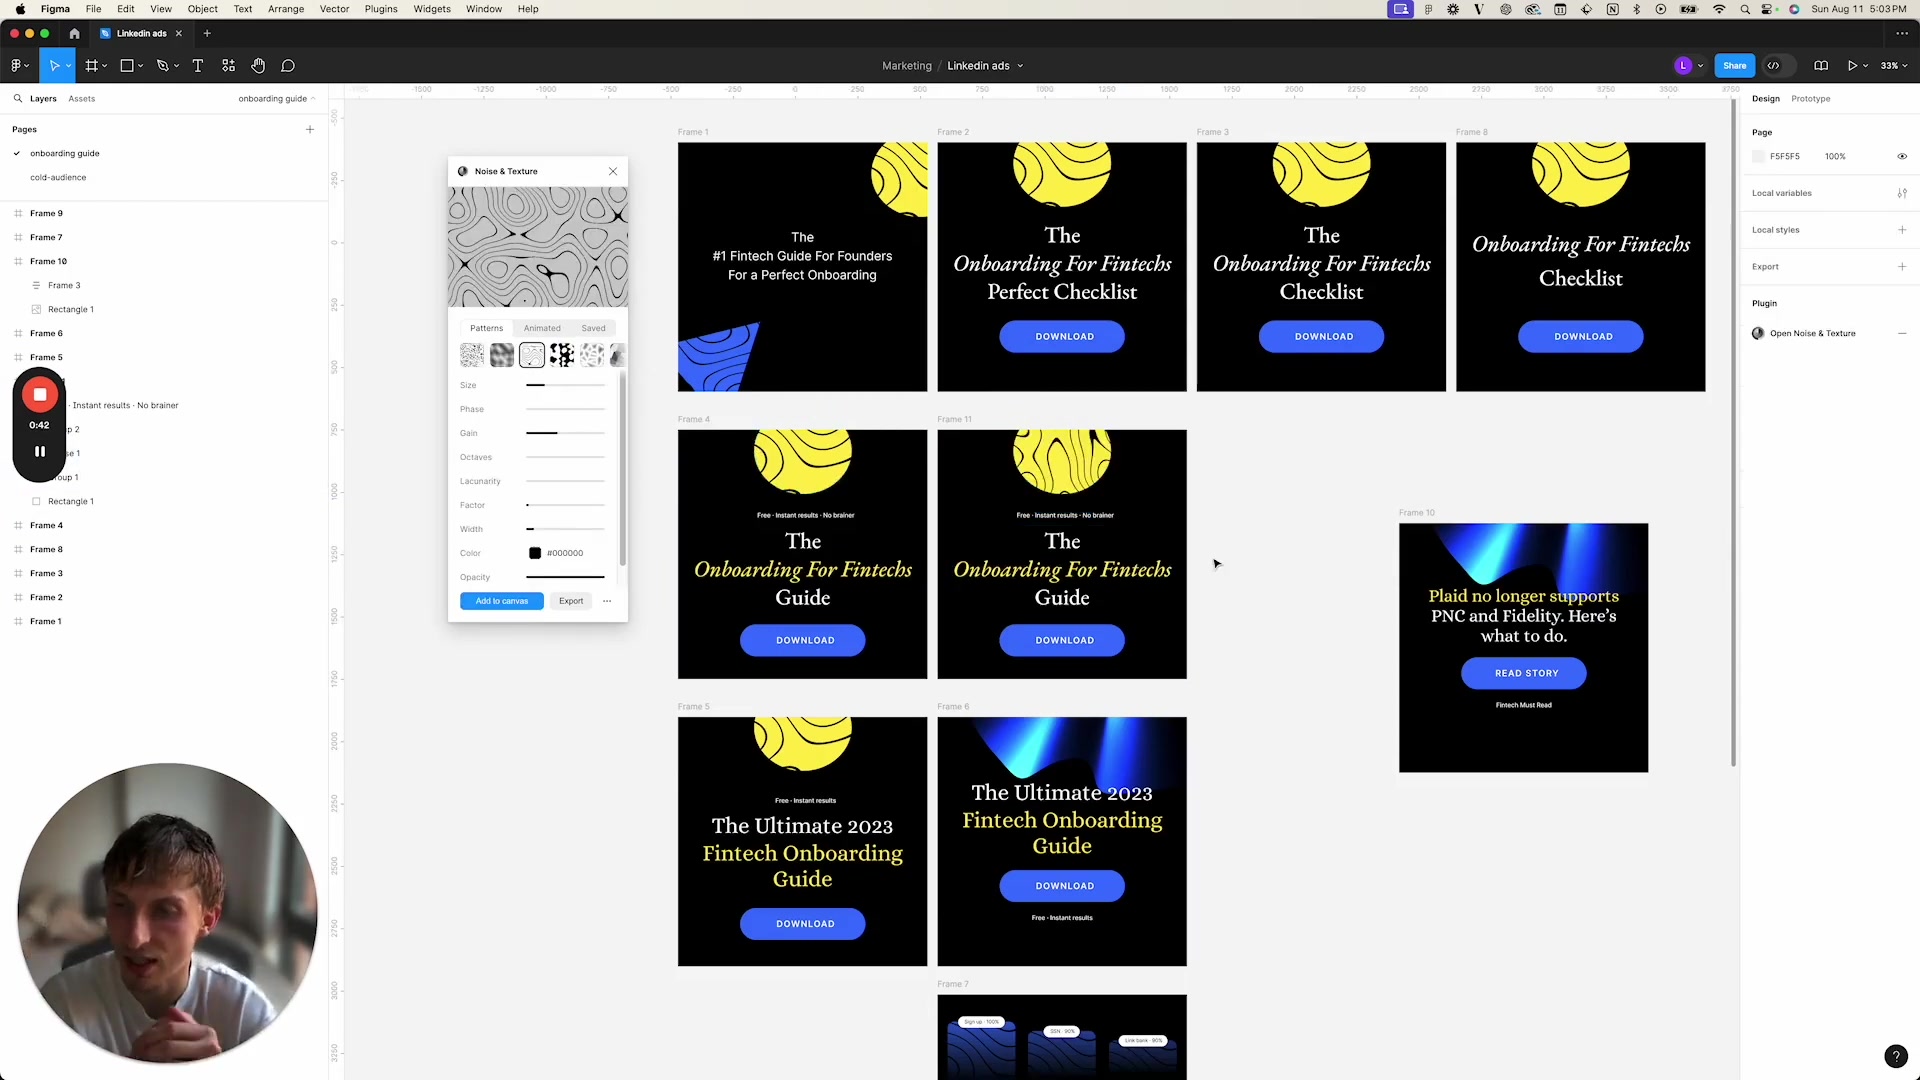Select the Frame tool
Image resolution: width=1920 pixels, height=1080 pixels.
click(x=91, y=66)
